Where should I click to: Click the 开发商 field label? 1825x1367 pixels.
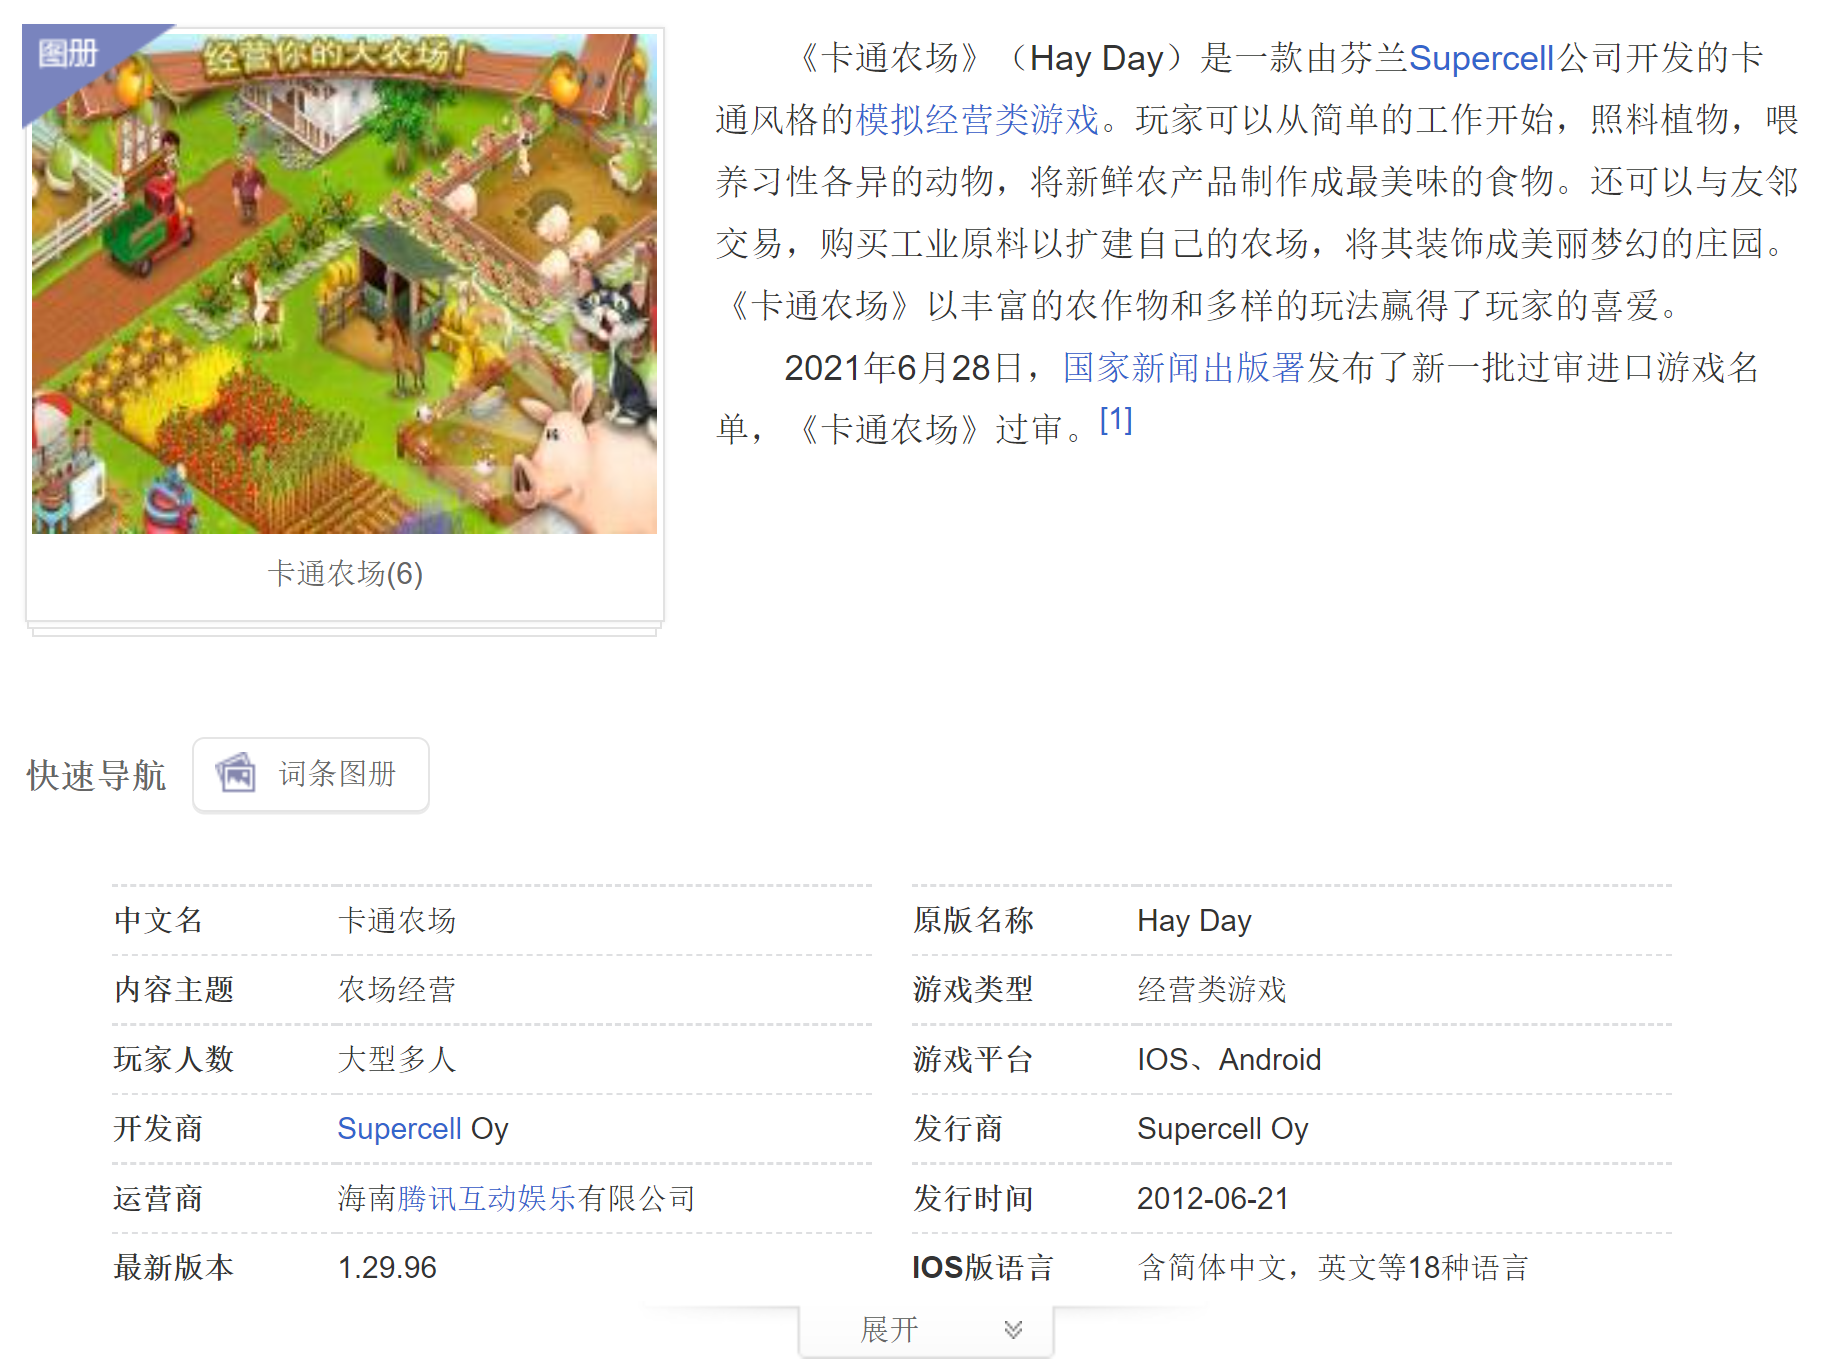click(158, 1129)
